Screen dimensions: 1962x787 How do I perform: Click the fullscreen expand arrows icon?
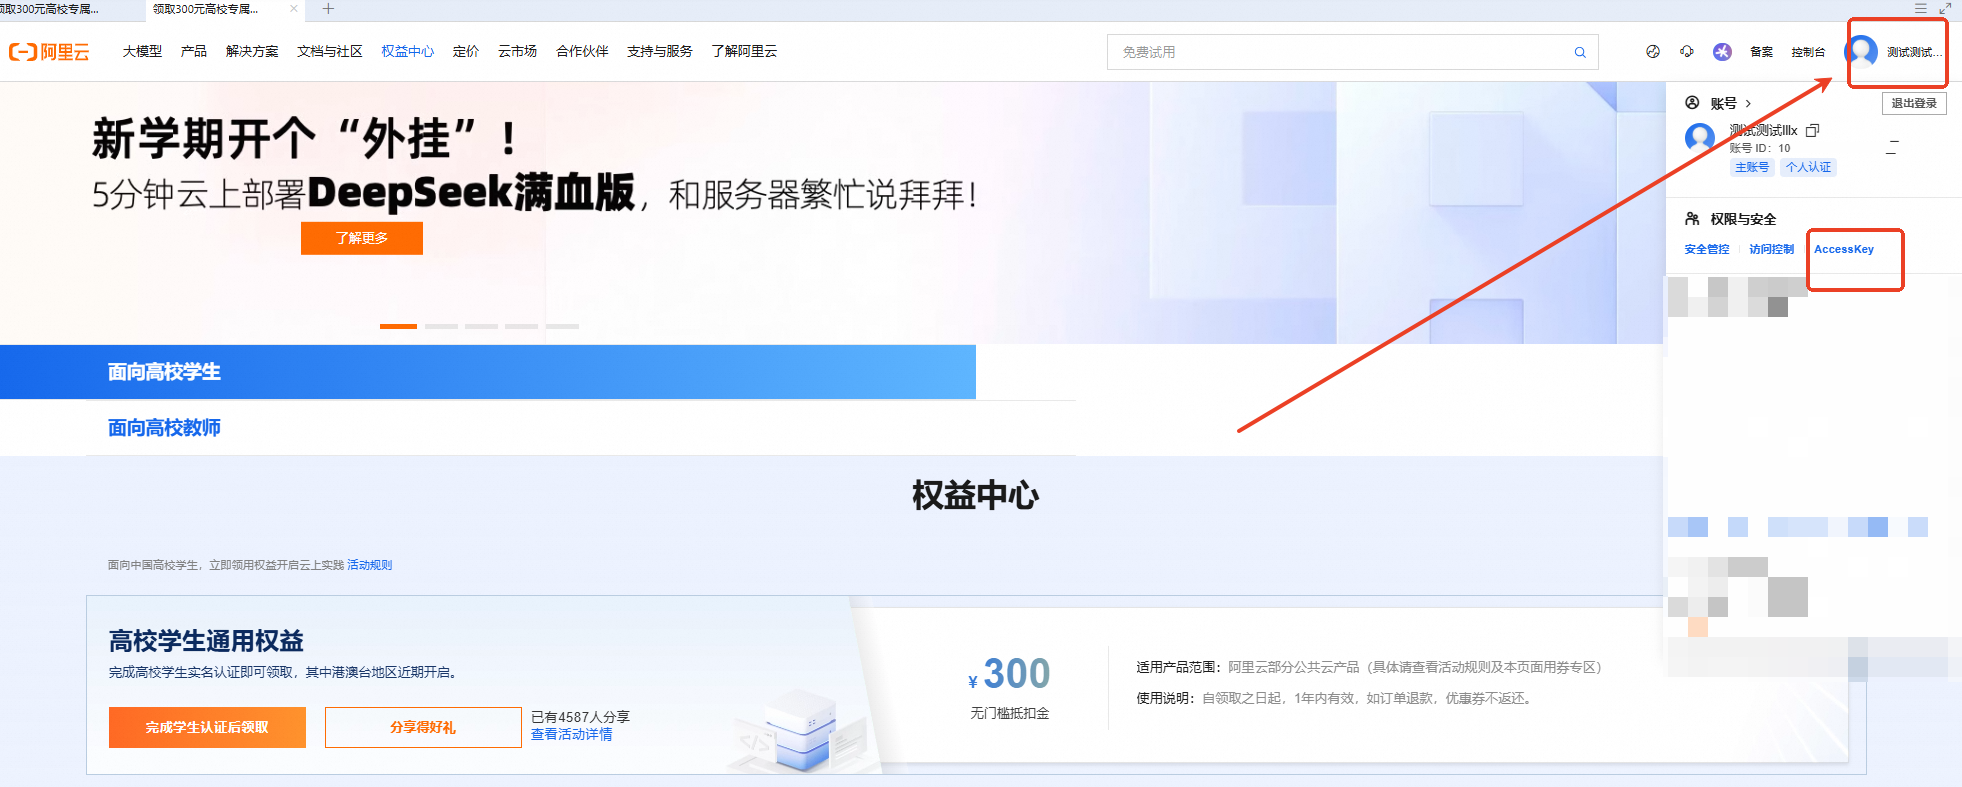coord(1945,8)
